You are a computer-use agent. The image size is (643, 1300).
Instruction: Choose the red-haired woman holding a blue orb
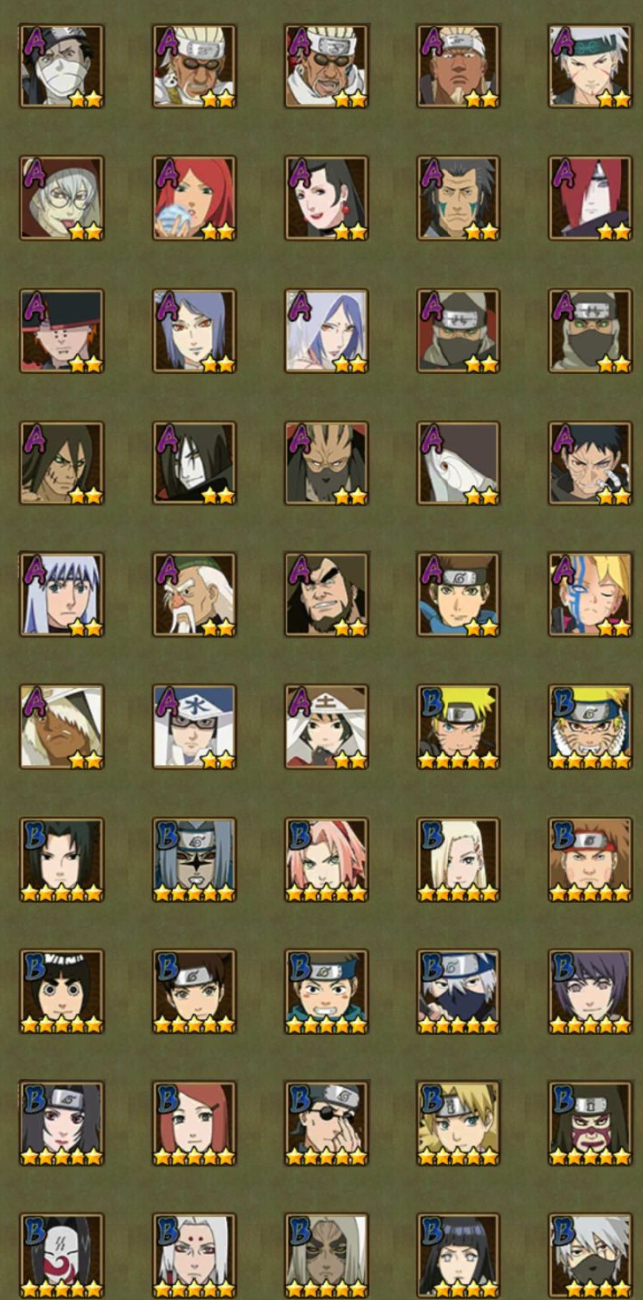[x=194, y=198]
